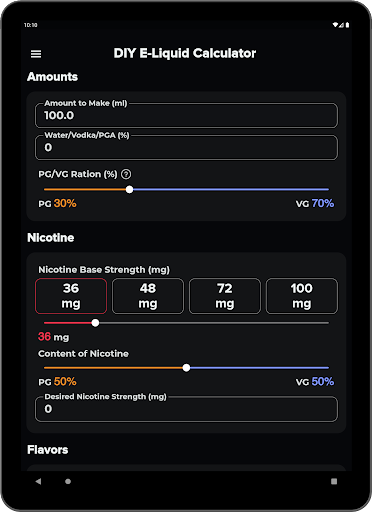Image resolution: width=372 pixels, height=512 pixels.
Task: Click the DIY E-Liquid Calculator title
Action: (185, 53)
